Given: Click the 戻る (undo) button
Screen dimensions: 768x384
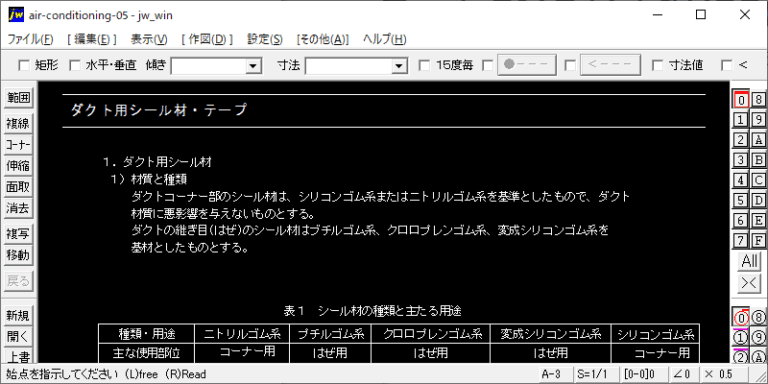Looking at the screenshot, I should point(18,281).
